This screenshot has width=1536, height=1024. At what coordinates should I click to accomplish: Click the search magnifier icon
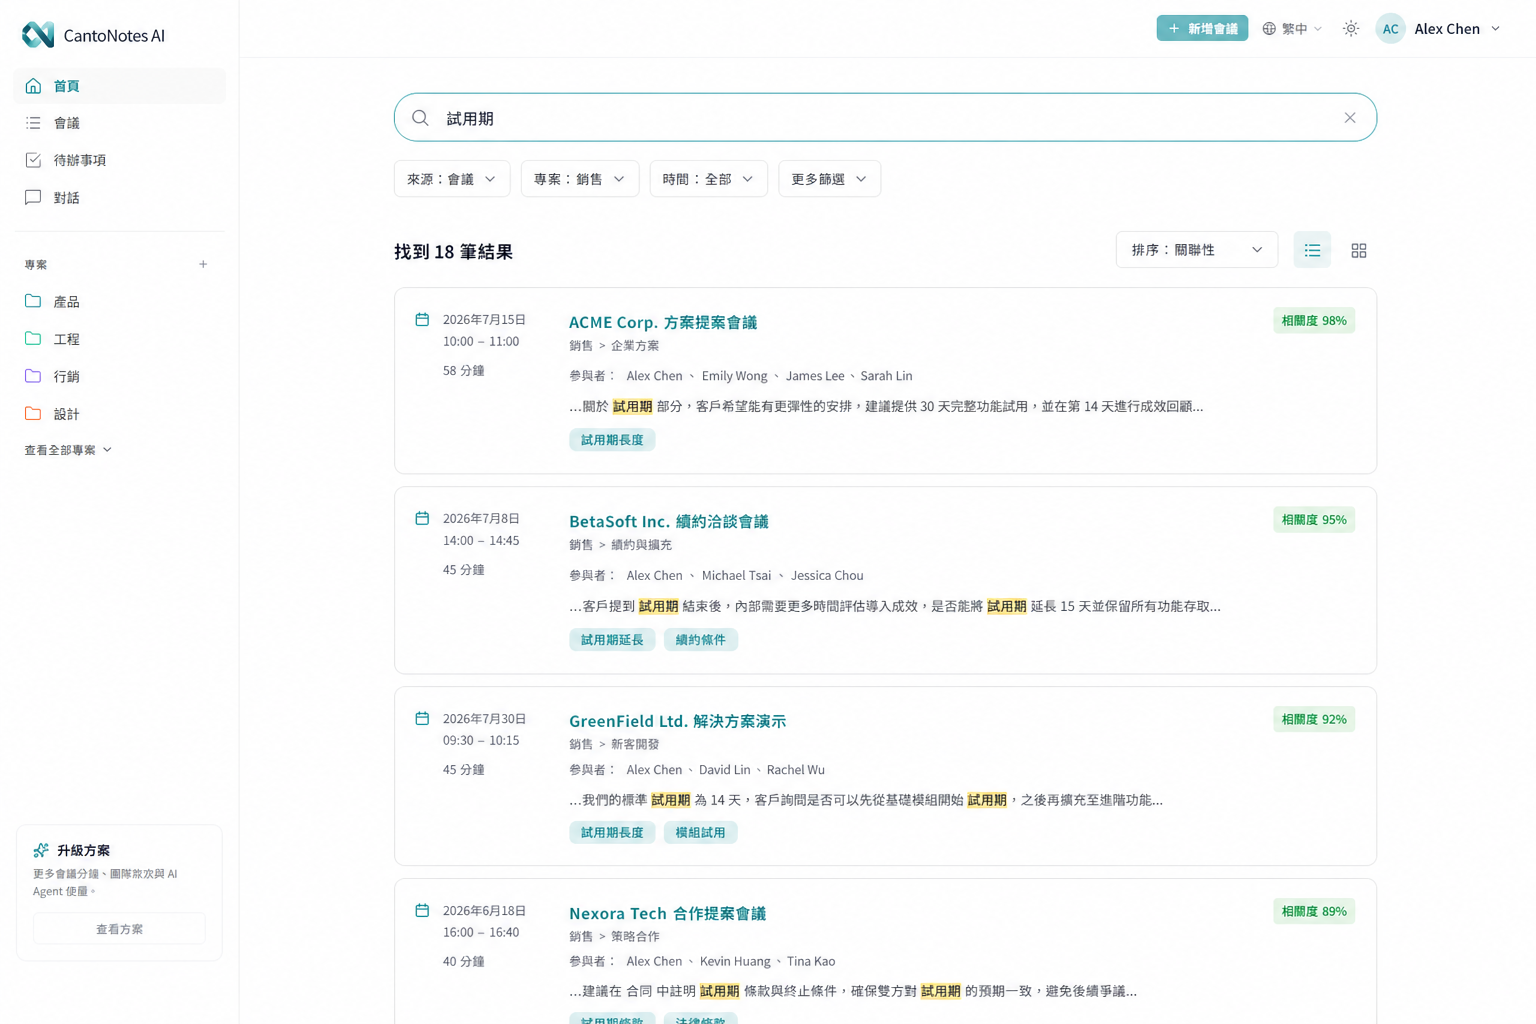(x=421, y=118)
